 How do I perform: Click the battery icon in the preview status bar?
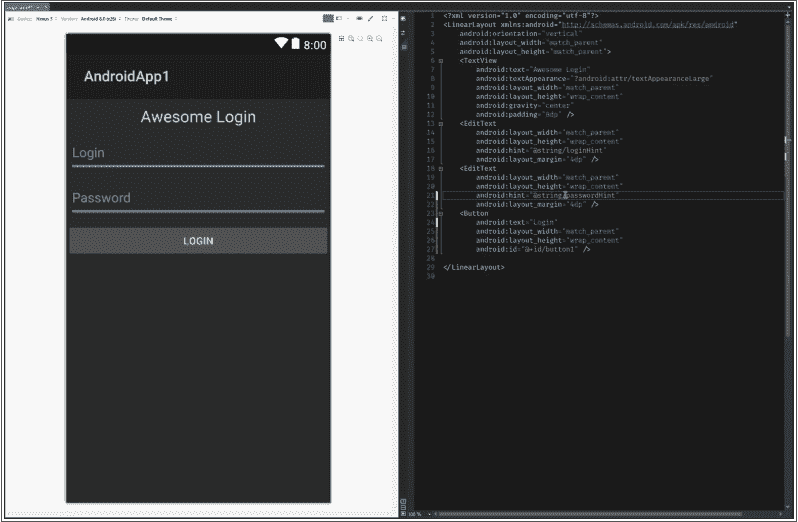tap(295, 44)
